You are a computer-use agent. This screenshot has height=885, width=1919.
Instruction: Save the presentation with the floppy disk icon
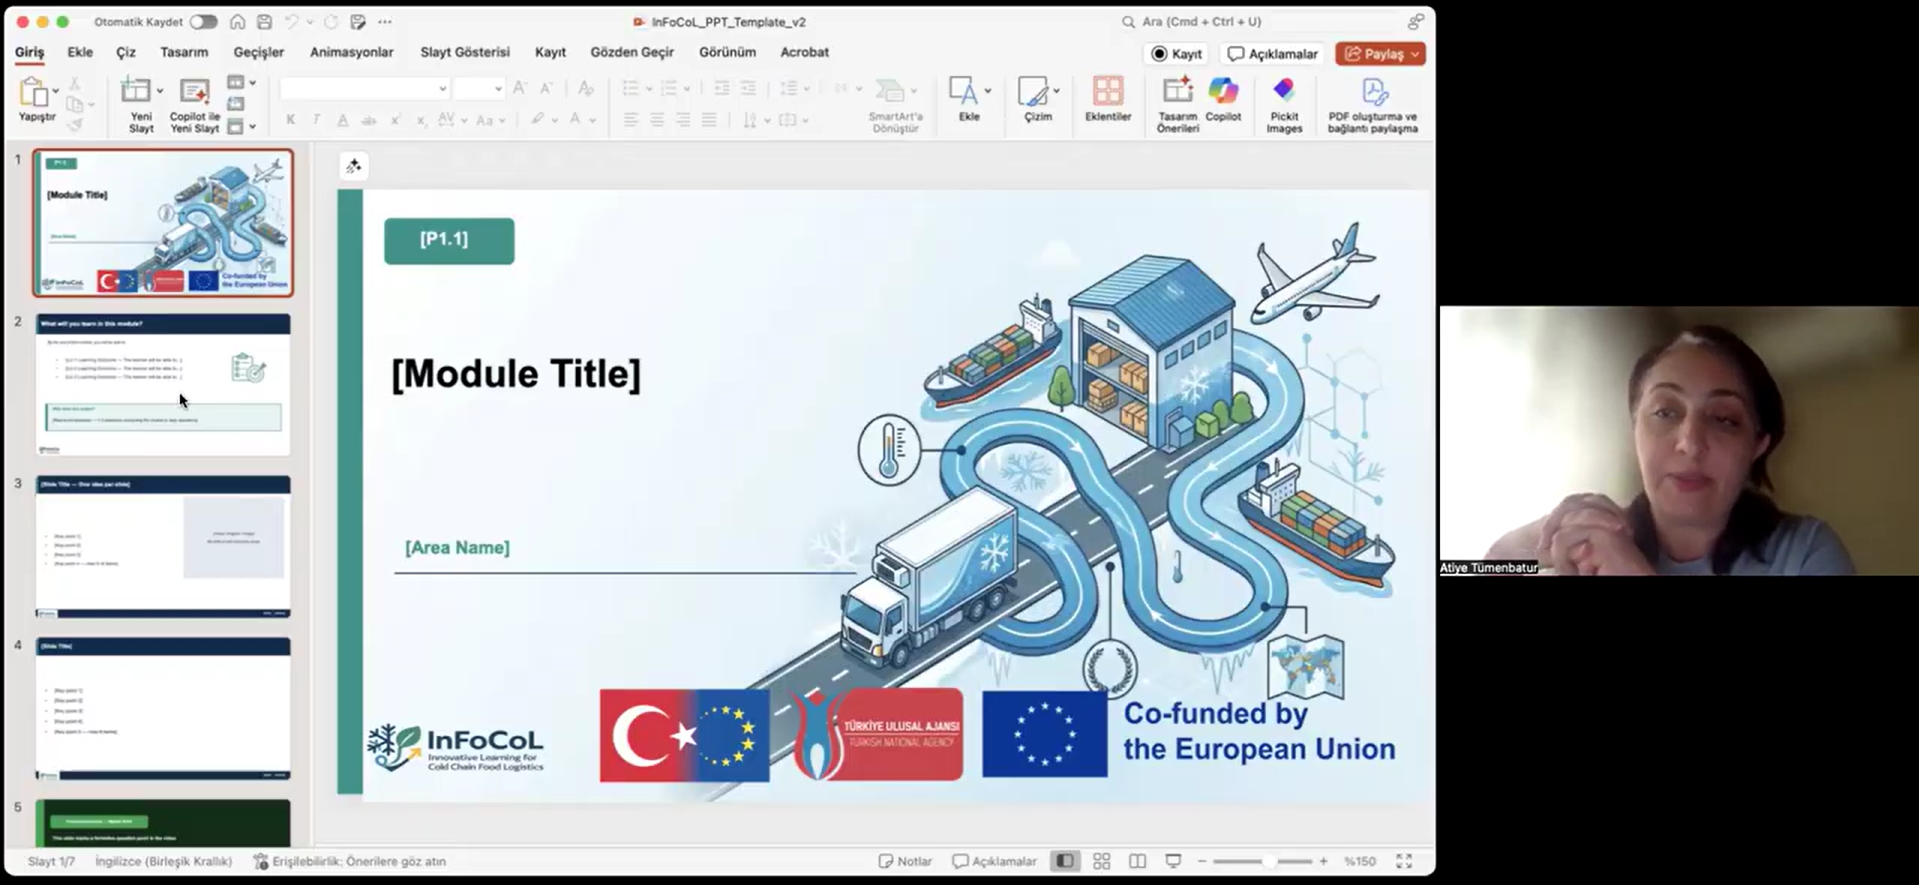(264, 21)
